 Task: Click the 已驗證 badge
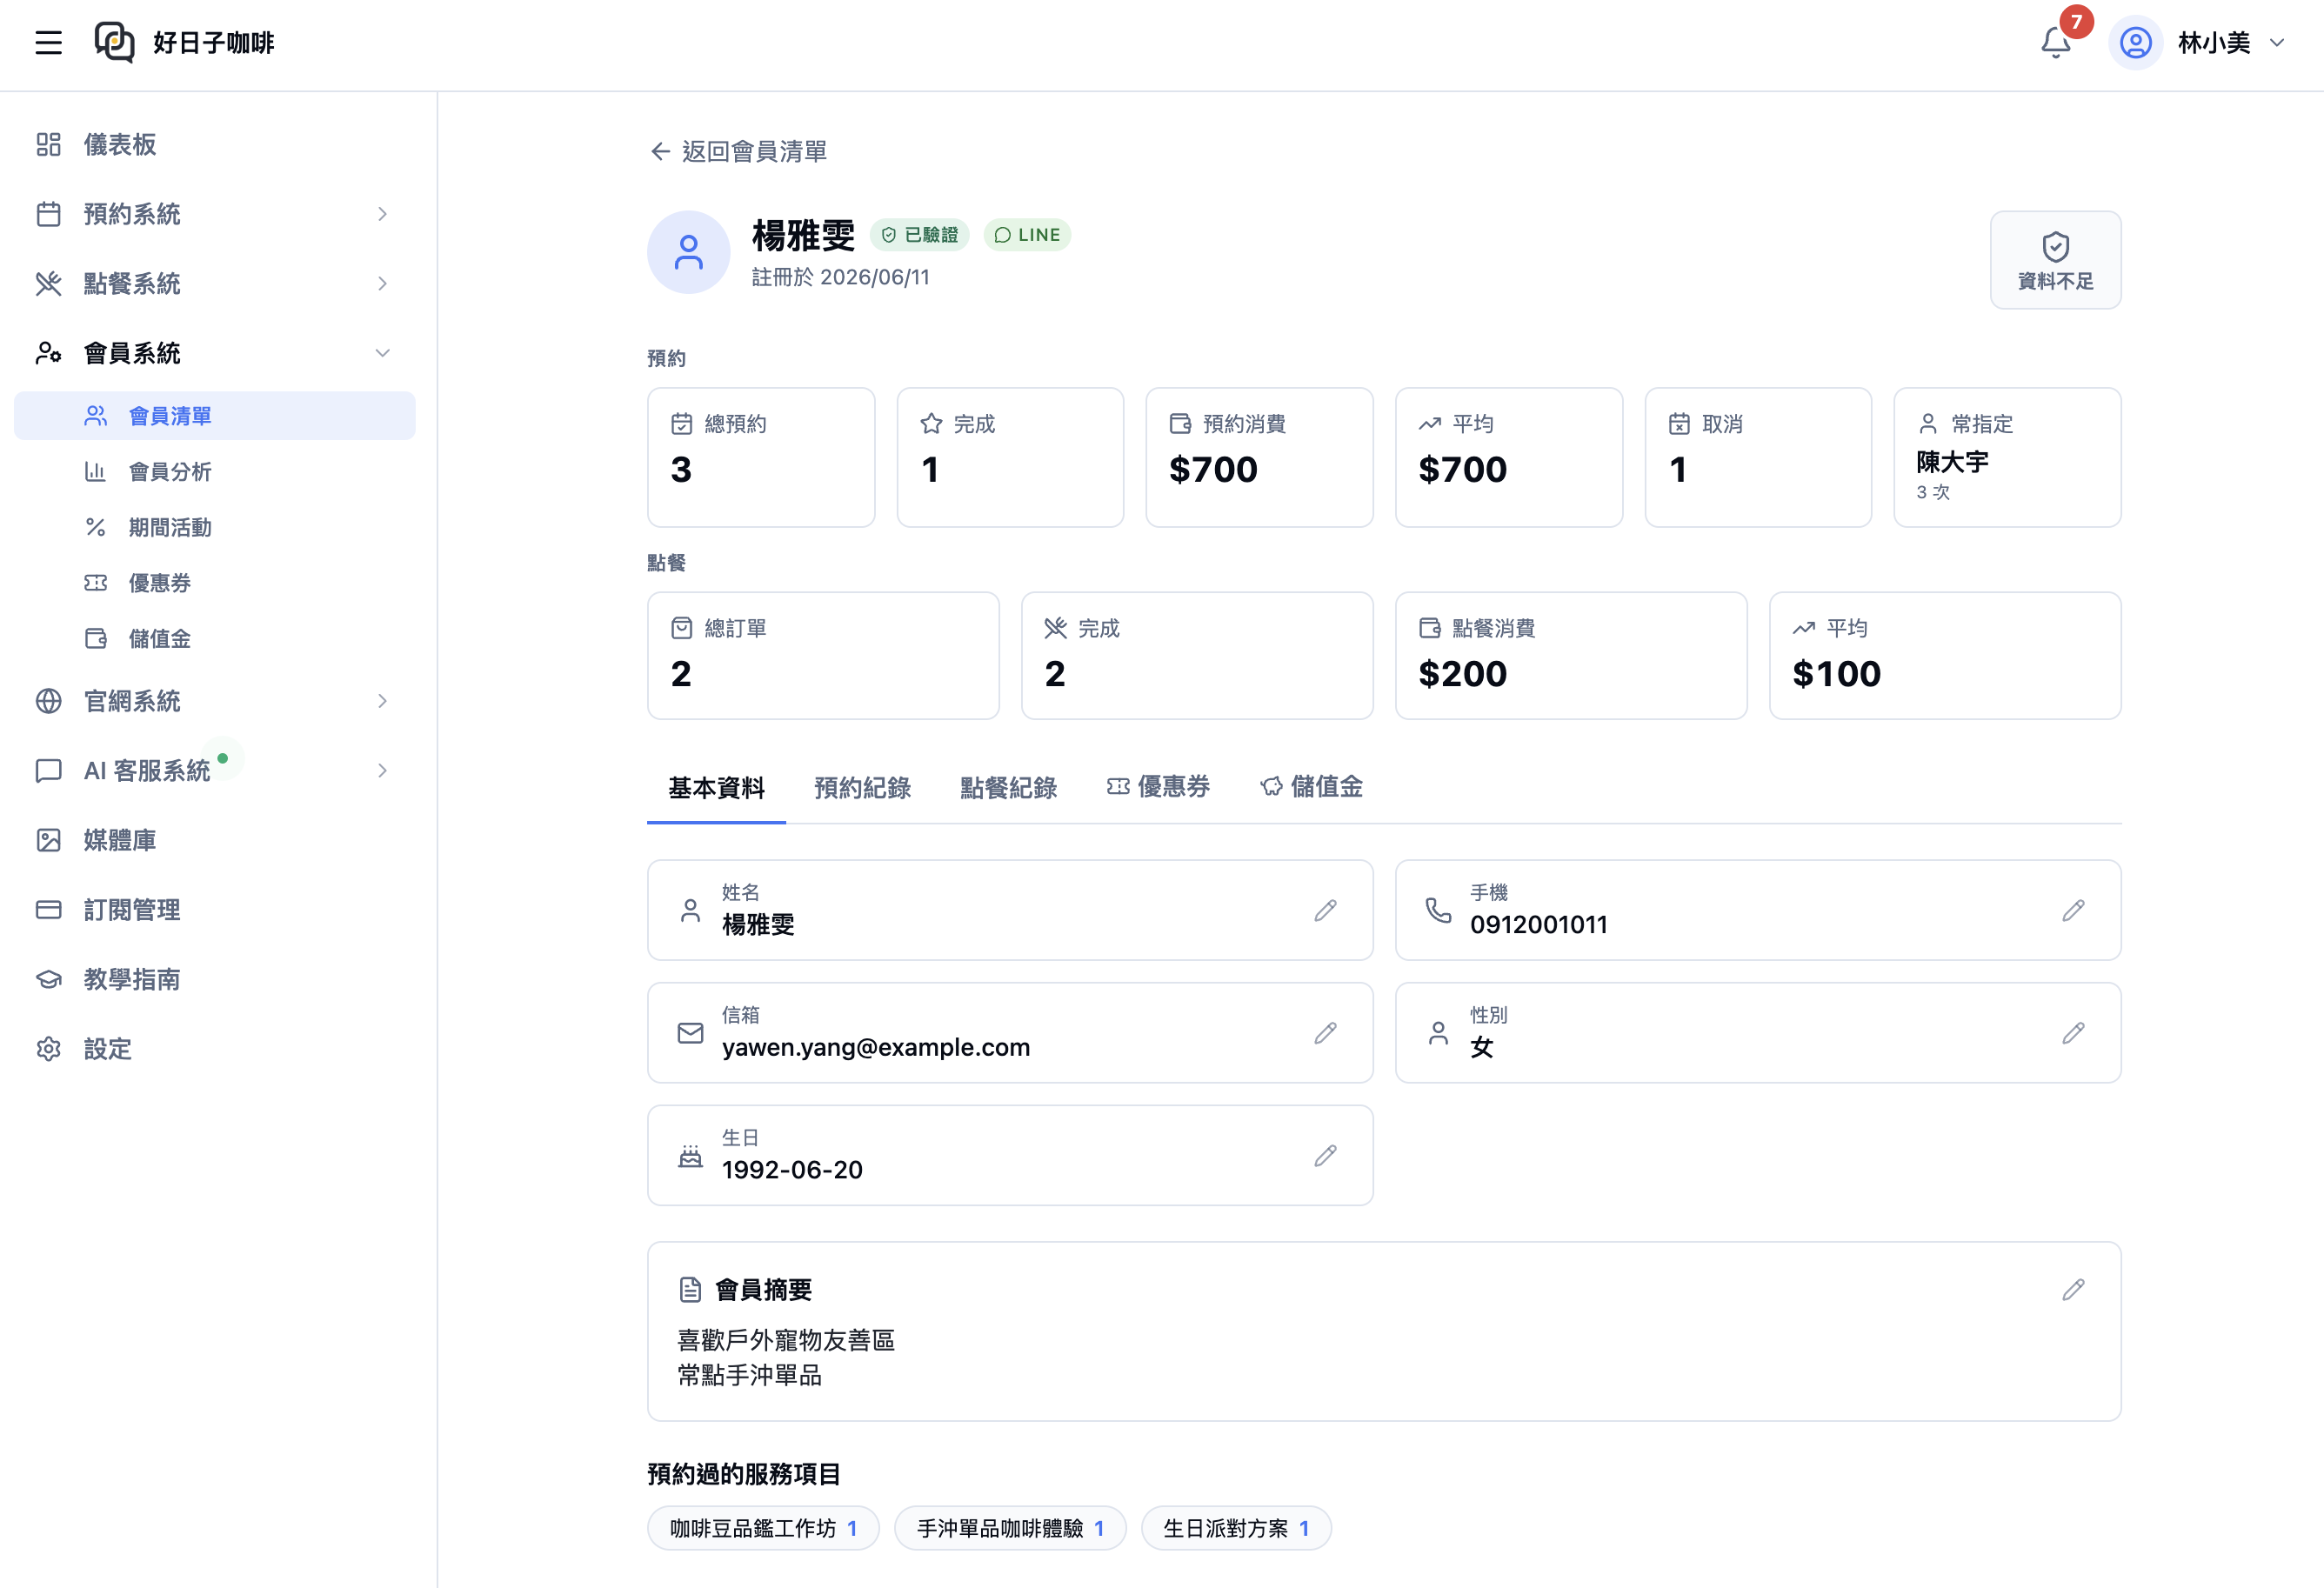919,235
